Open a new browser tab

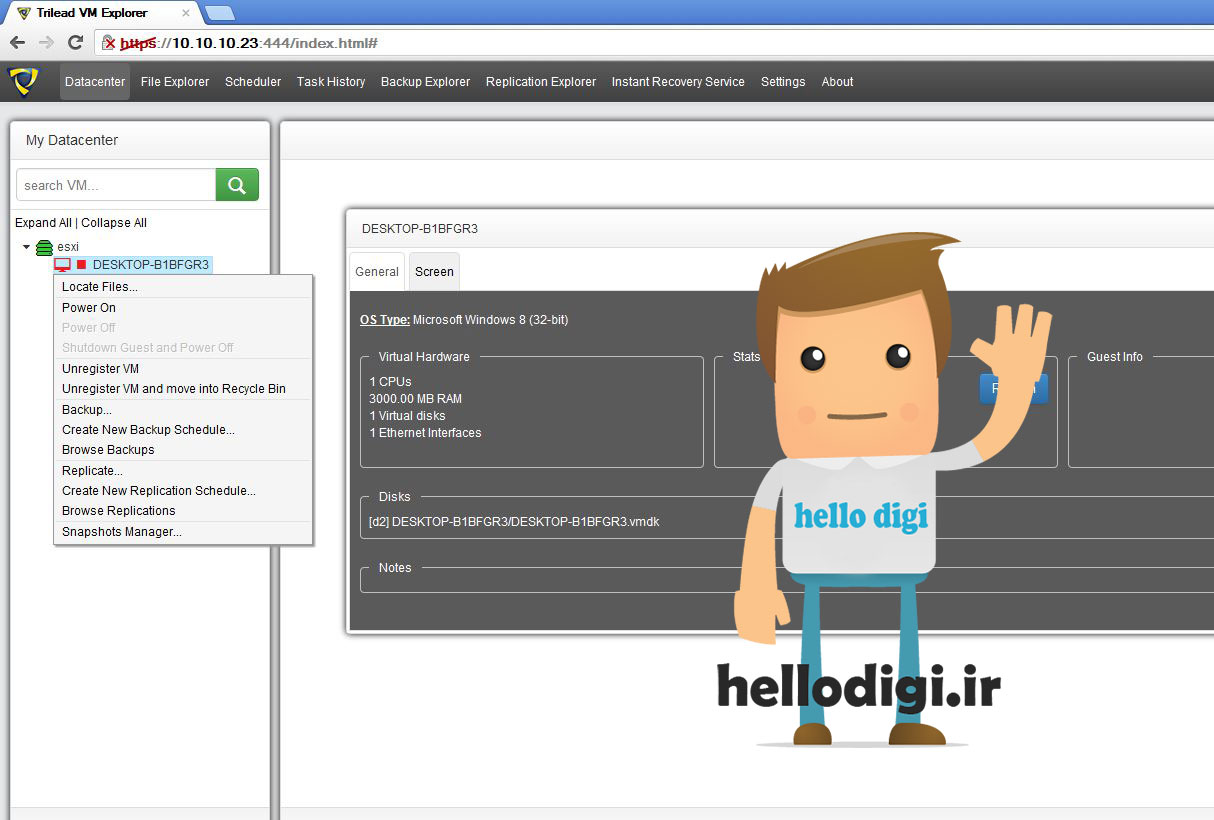pyautogui.click(x=219, y=13)
